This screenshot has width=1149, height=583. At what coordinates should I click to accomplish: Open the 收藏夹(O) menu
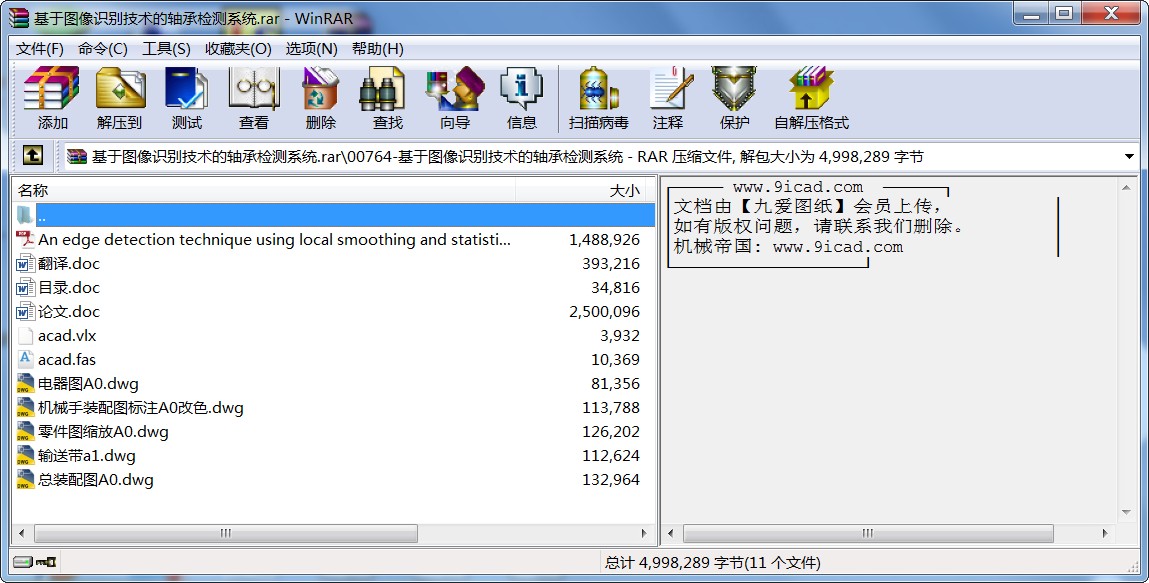[238, 48]
